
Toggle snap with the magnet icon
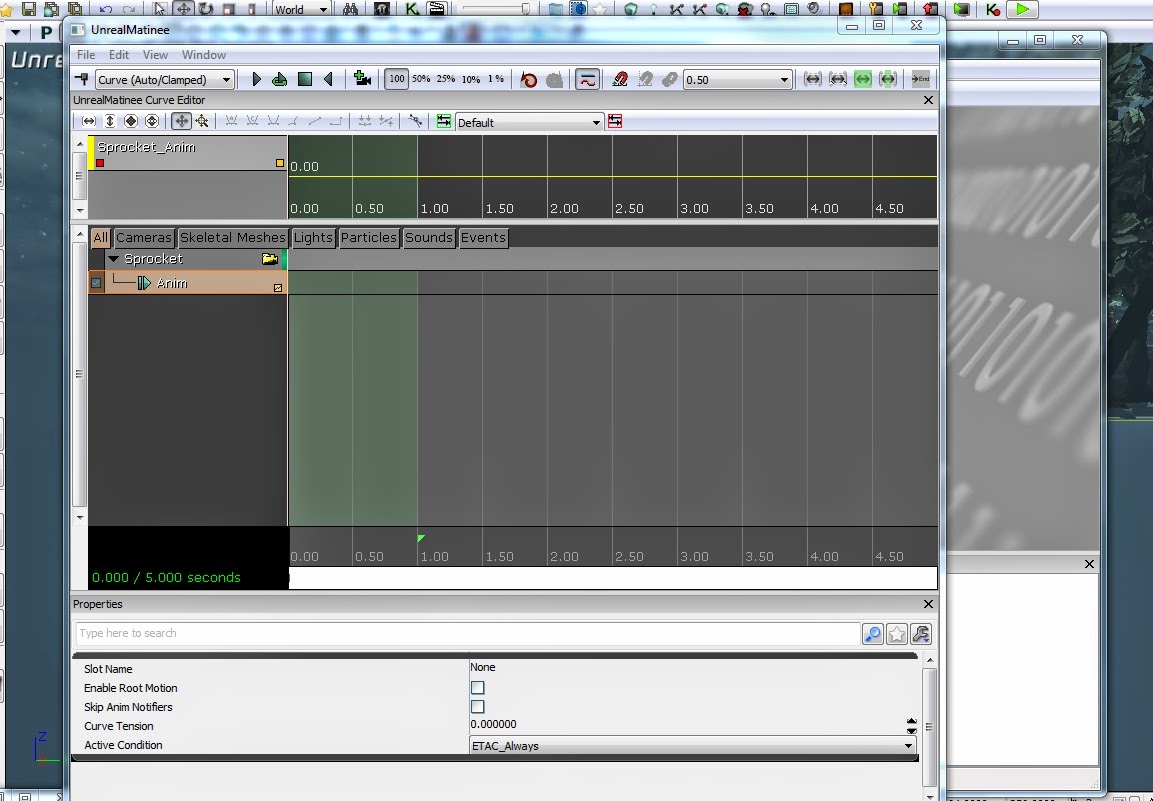point(620,79)
